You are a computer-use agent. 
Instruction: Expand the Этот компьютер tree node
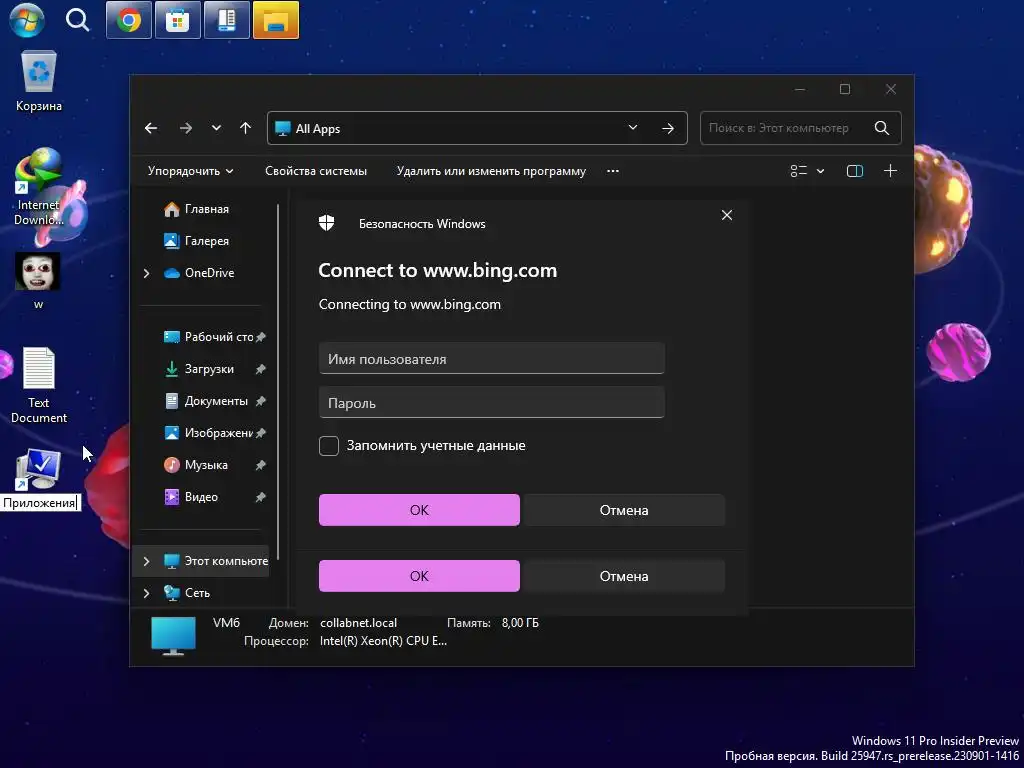tap(146, 561)
